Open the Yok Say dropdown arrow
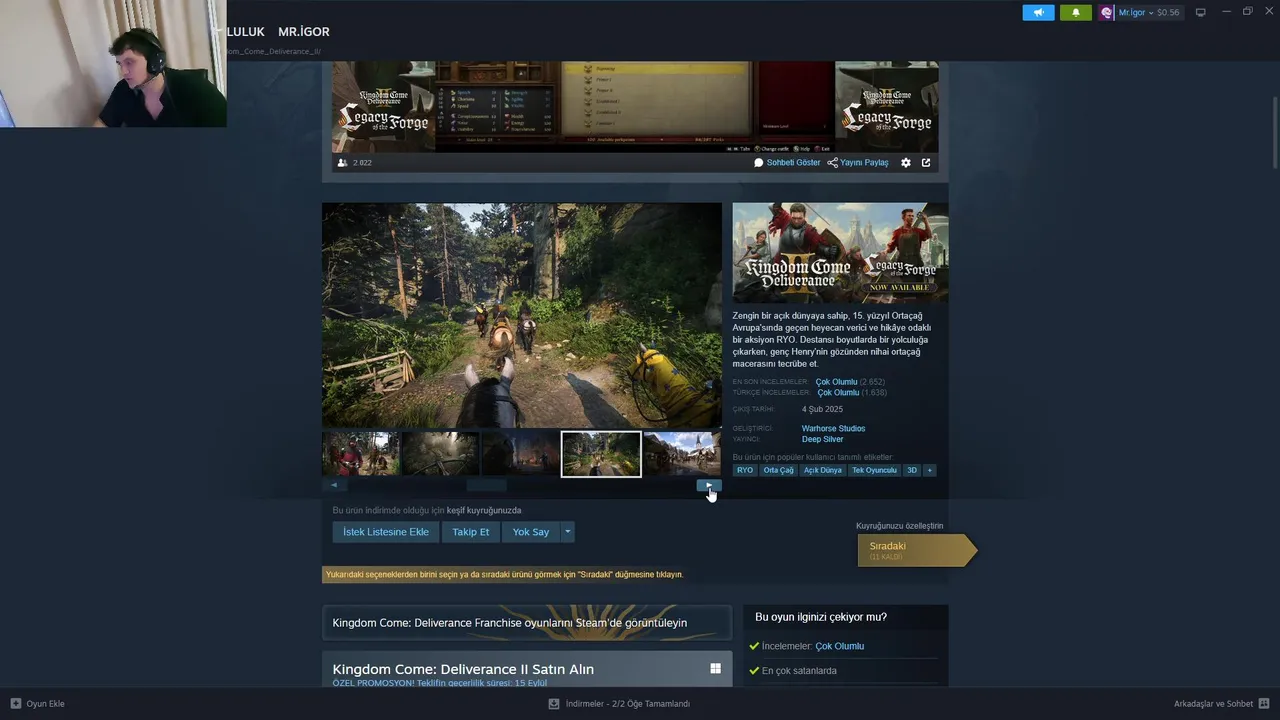This screenshot has width=1280, height=720. 567,532
